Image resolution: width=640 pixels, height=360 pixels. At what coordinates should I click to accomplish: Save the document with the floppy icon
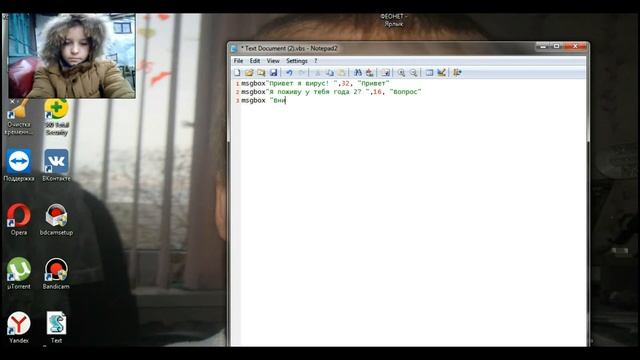pos(273,73)
